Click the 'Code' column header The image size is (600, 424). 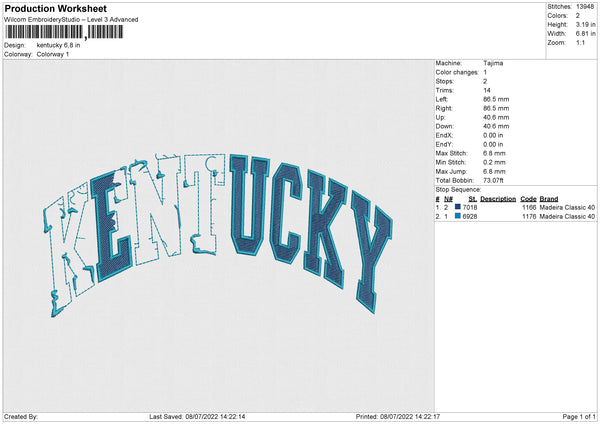pos(528,199)
